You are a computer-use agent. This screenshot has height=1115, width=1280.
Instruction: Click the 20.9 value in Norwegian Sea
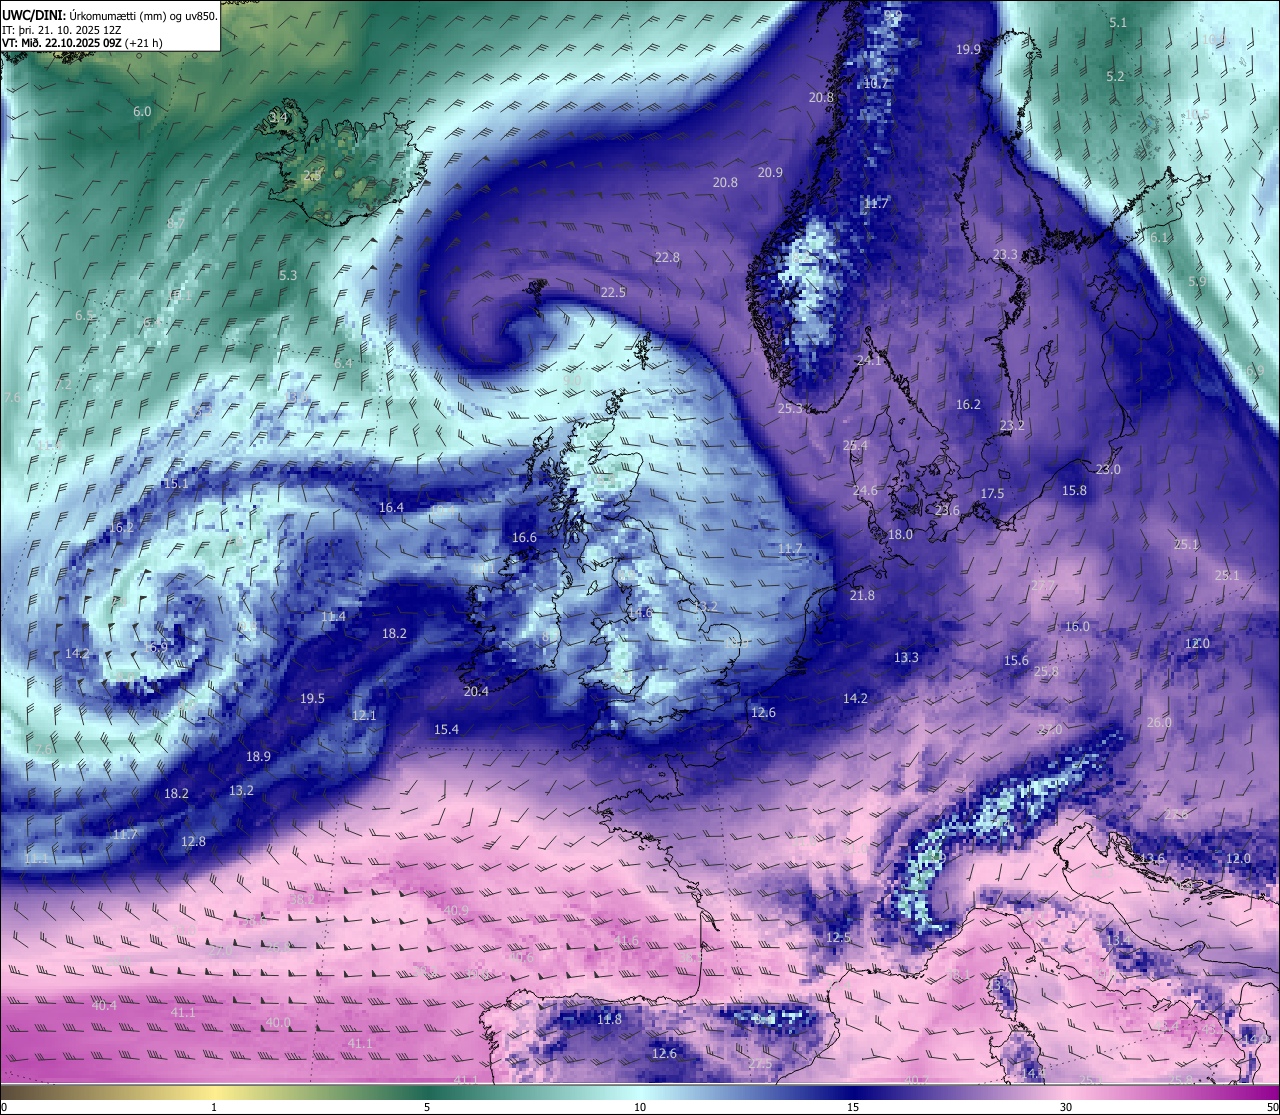tap(770, 173)
